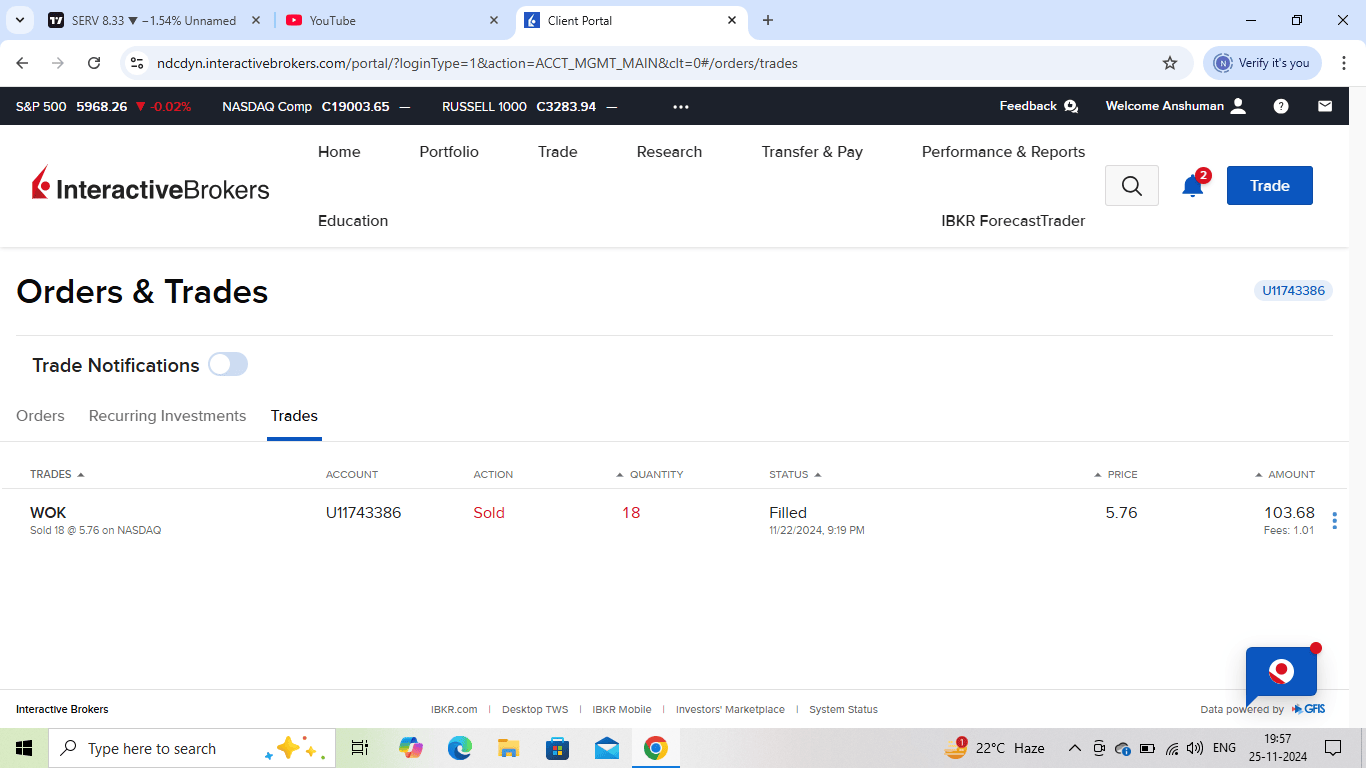Open the Education menu item

click(353, 221)
